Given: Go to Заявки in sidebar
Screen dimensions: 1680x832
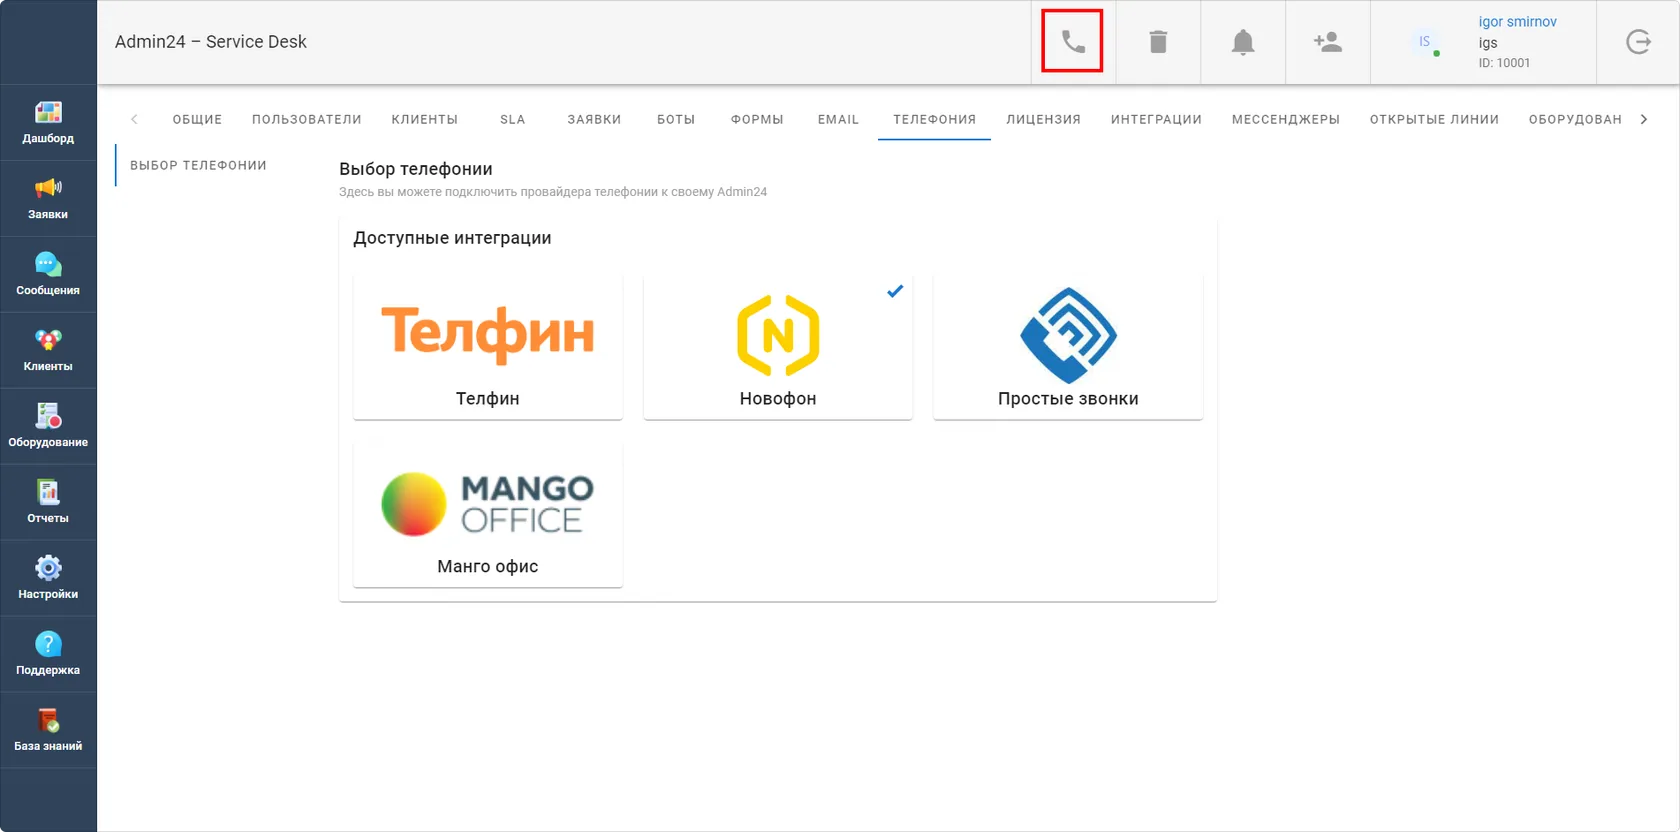Looking at the screenshot, I should tap(48, 199).
